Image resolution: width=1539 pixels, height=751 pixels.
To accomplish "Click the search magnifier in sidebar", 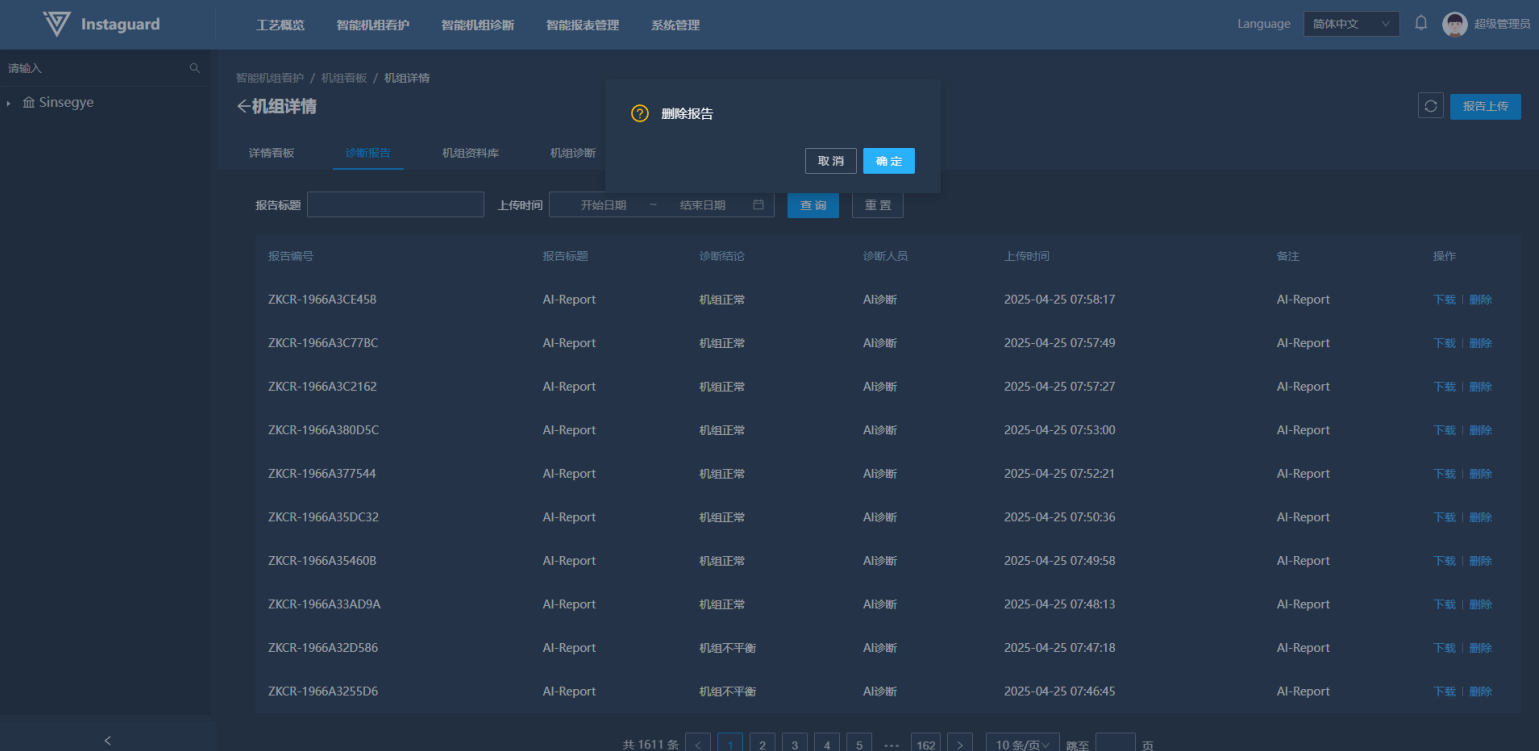I will coord(195,68).
